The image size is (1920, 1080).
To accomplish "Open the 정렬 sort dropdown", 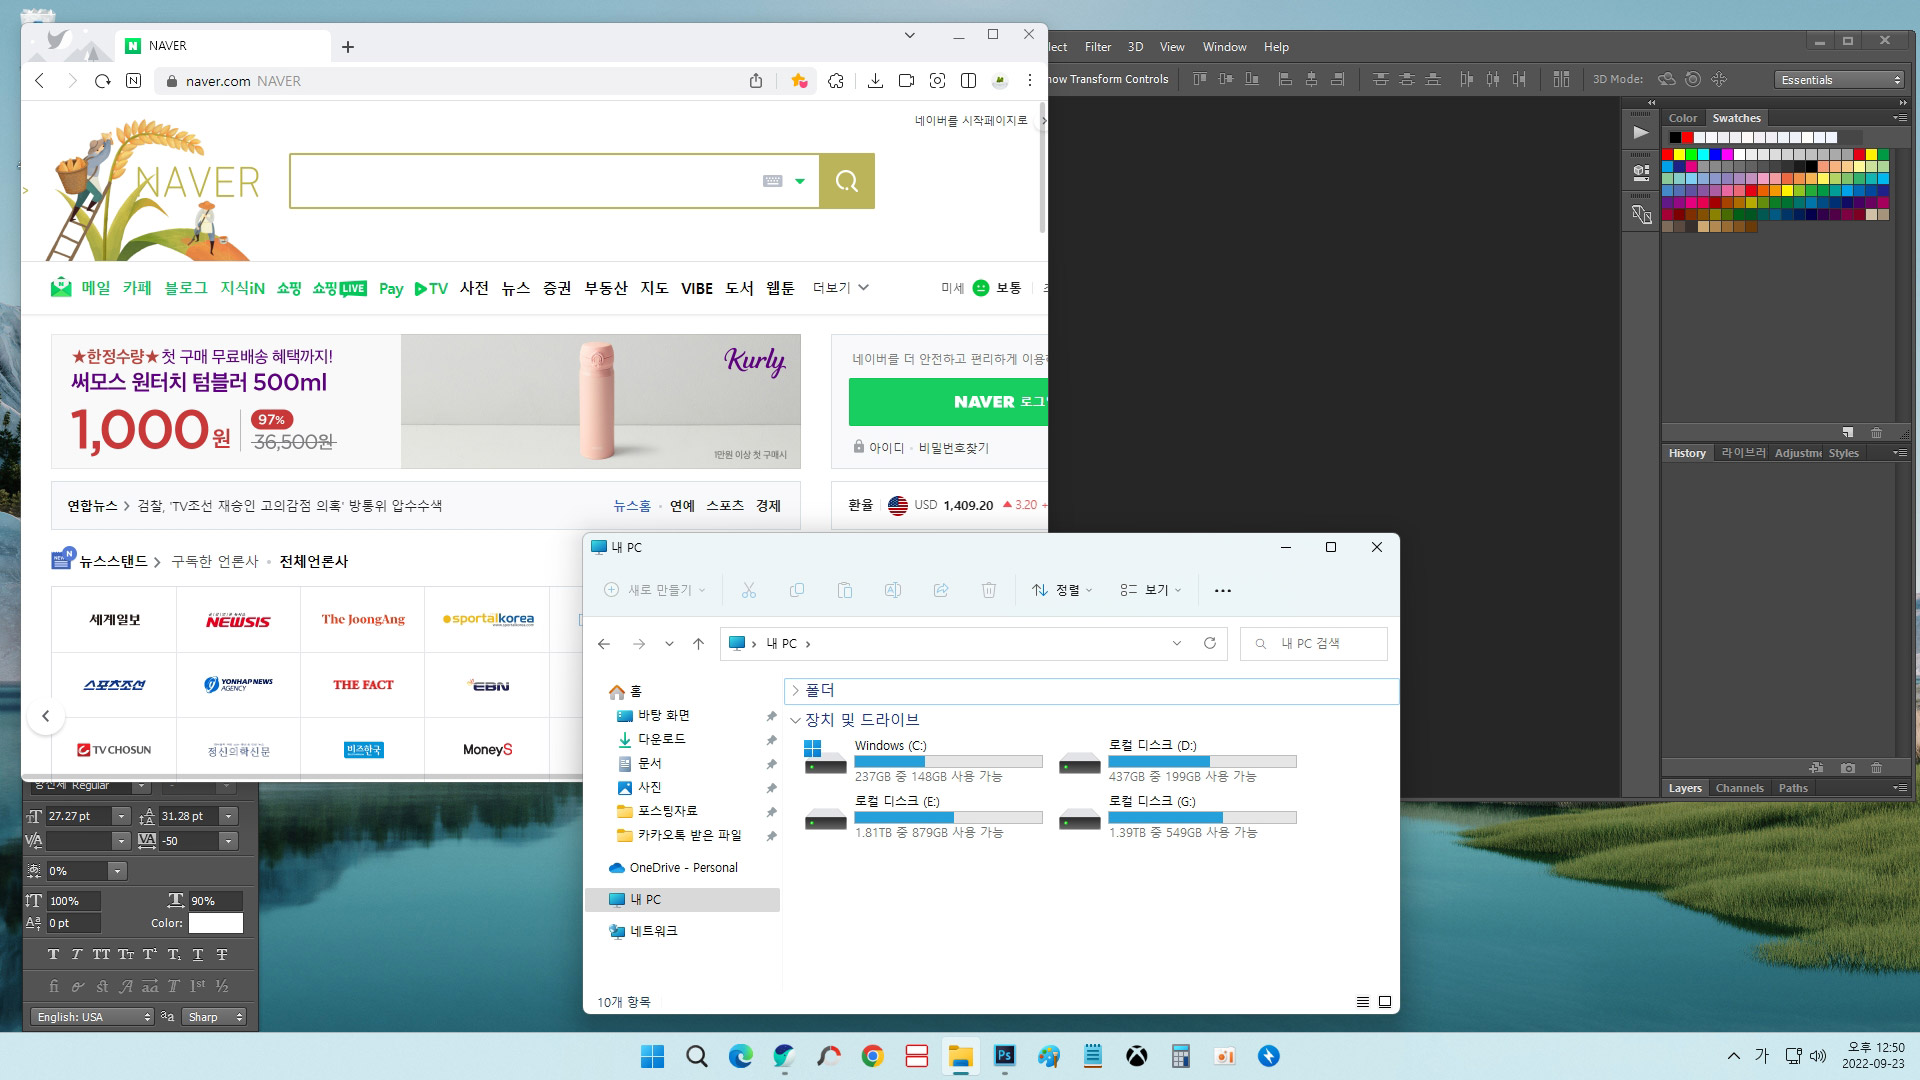I will (1062, 590).
